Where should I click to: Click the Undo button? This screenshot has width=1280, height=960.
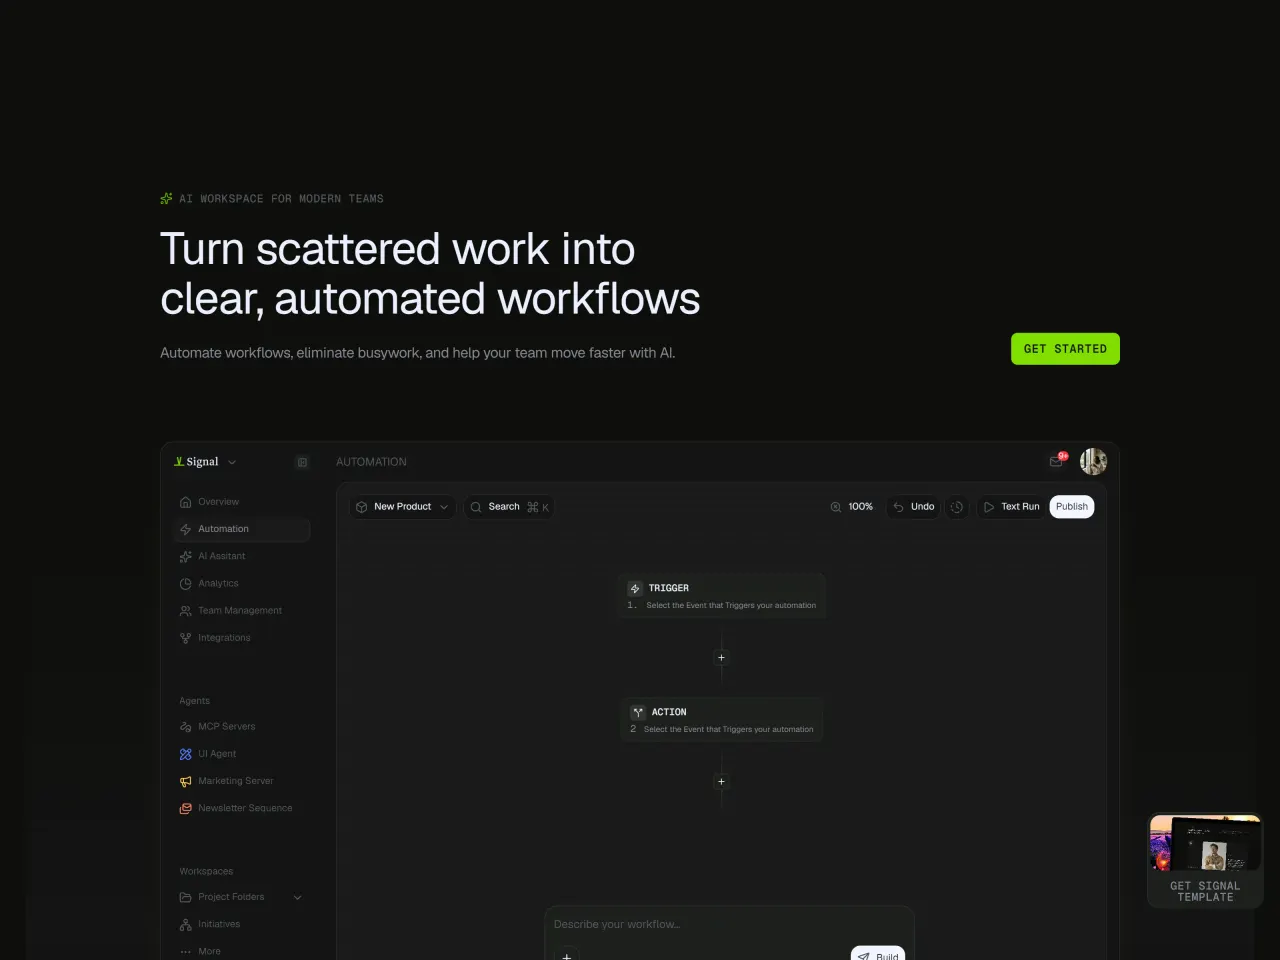[x=914, y=507]
